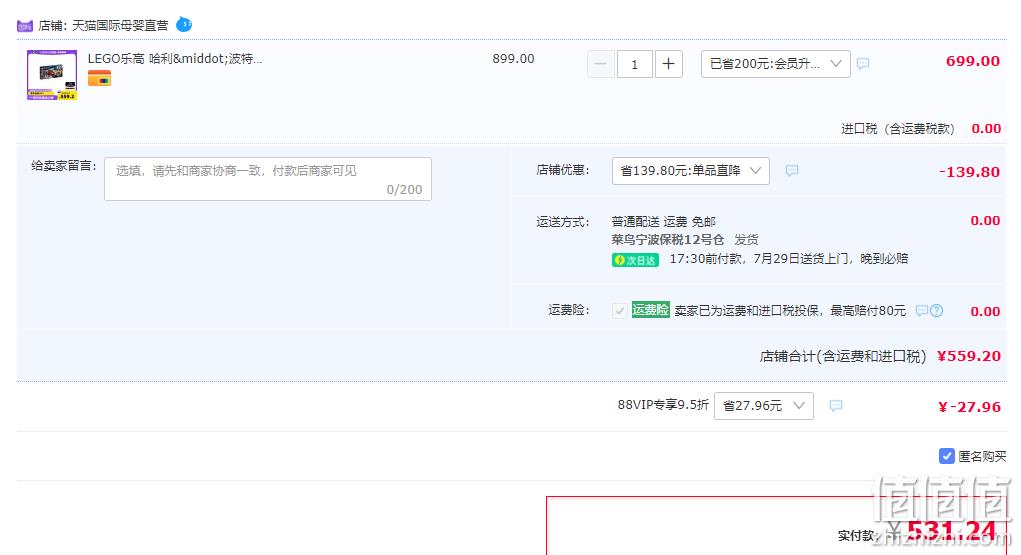1021x555 pixels.
Task: Click the ¥-27.96 VIP discount amount
Action: point(969,407)
